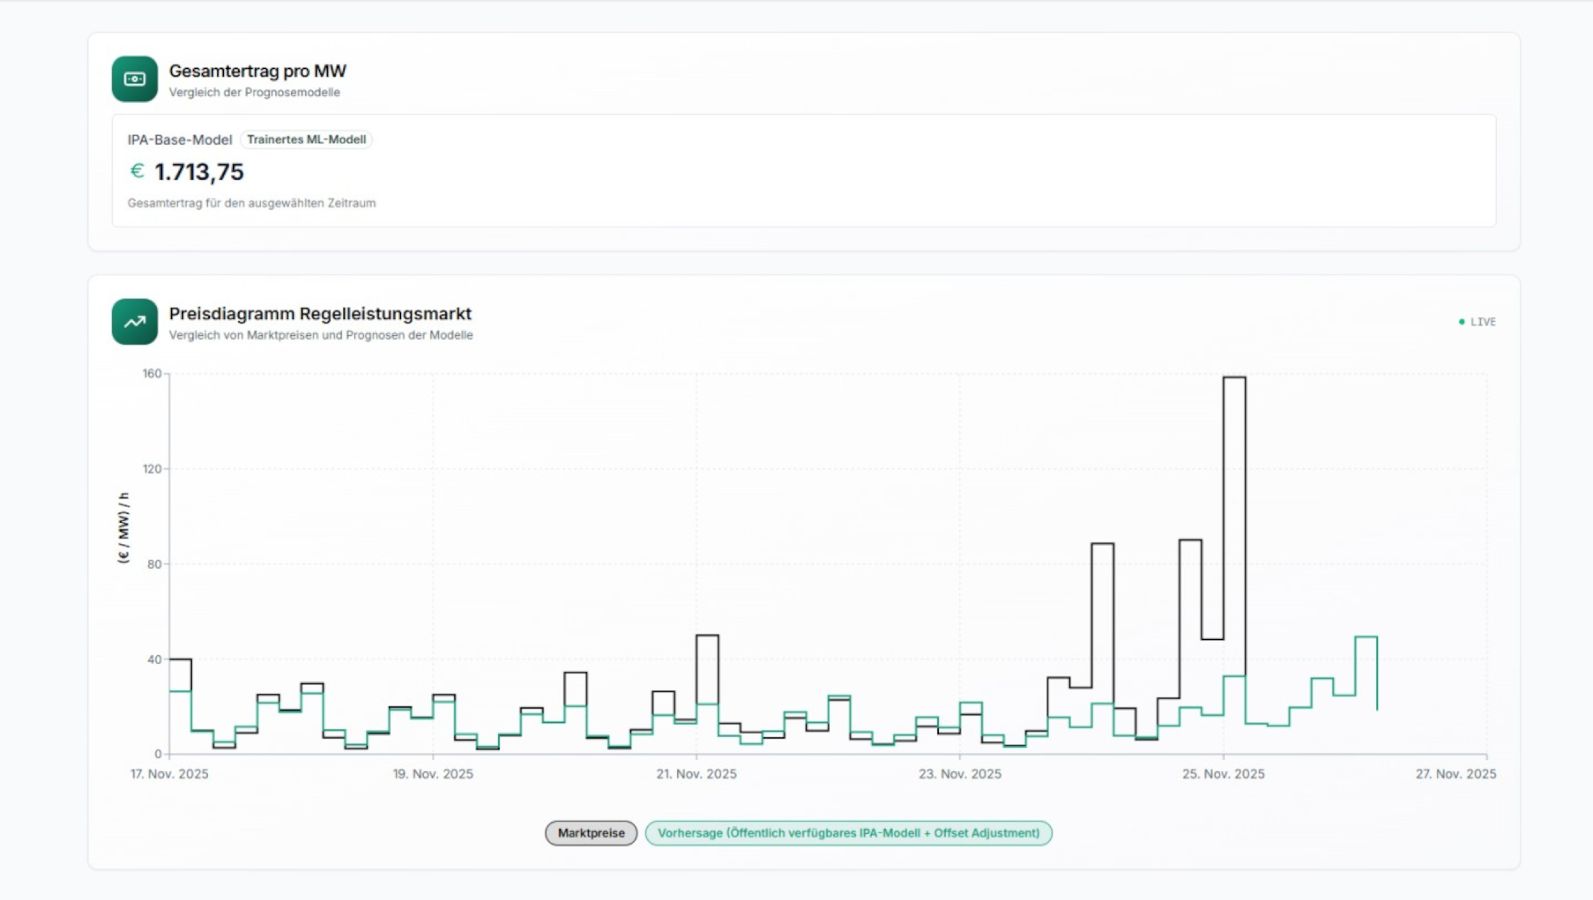1593x900 pixels.
Task: Click the Preisdiagramm Regelleistungsmarkt heading
Action: (320, 314)
